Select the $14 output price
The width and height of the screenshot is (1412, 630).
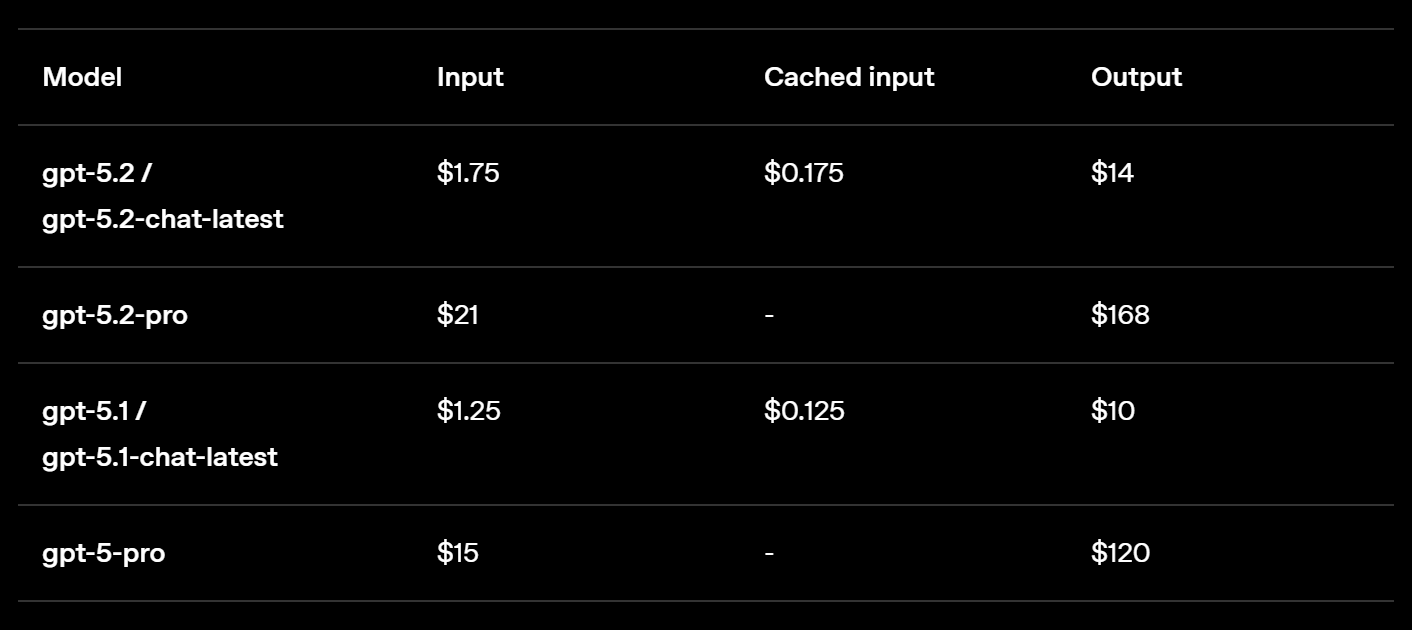pos(1112,173)
